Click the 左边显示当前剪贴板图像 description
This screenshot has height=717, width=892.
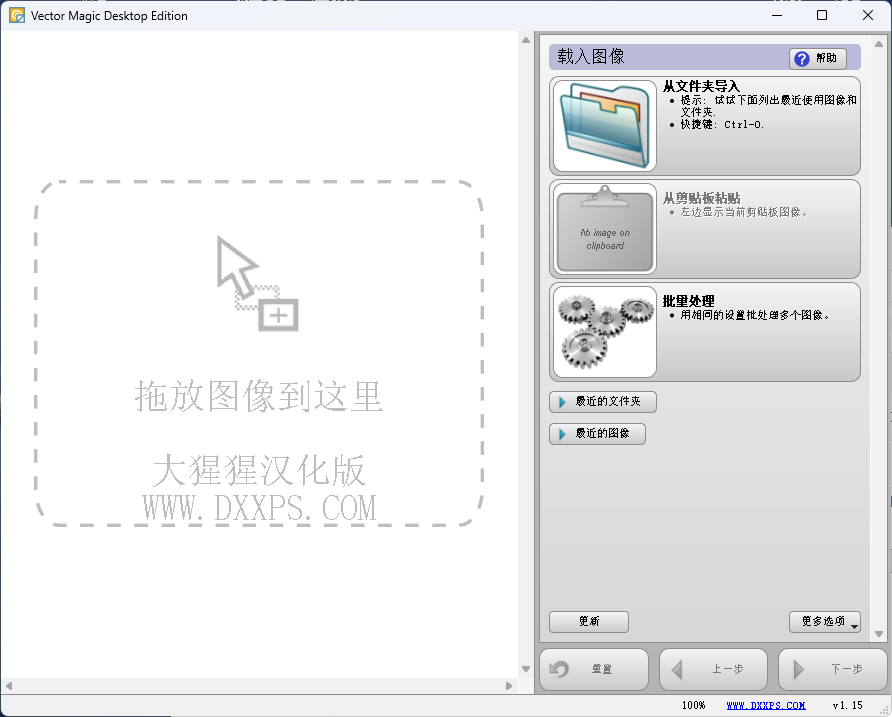744,212
